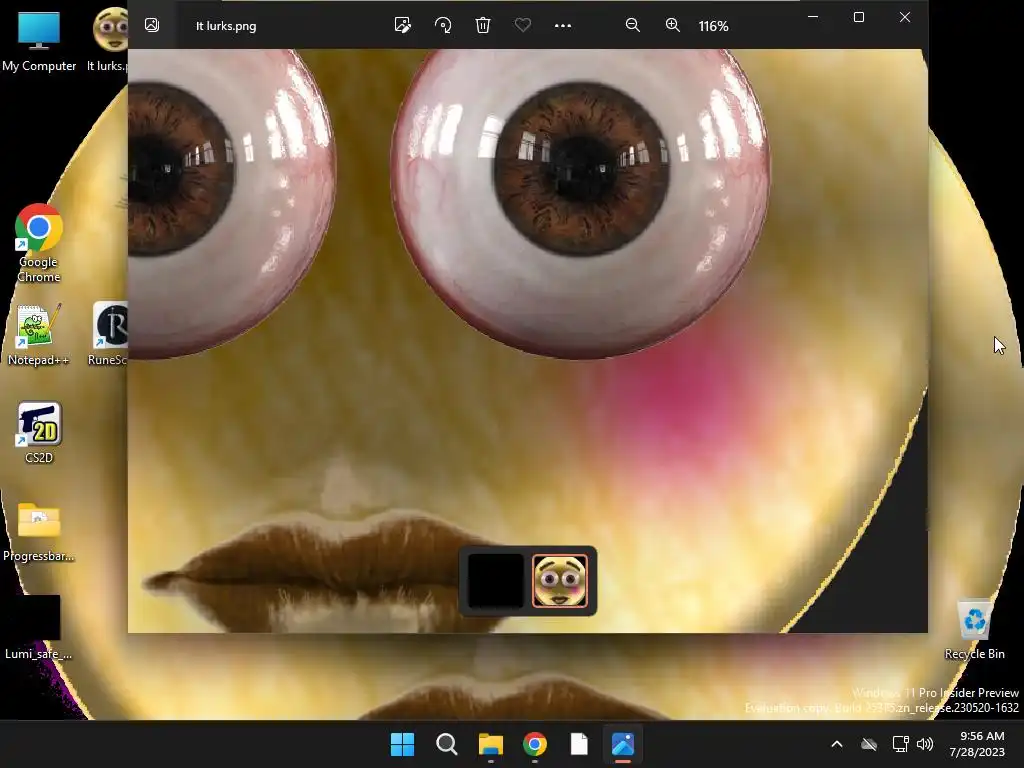This screenshot has height=768, width=1024.
Task: Select the It lurks desktop image file
Action: point(110,40)
